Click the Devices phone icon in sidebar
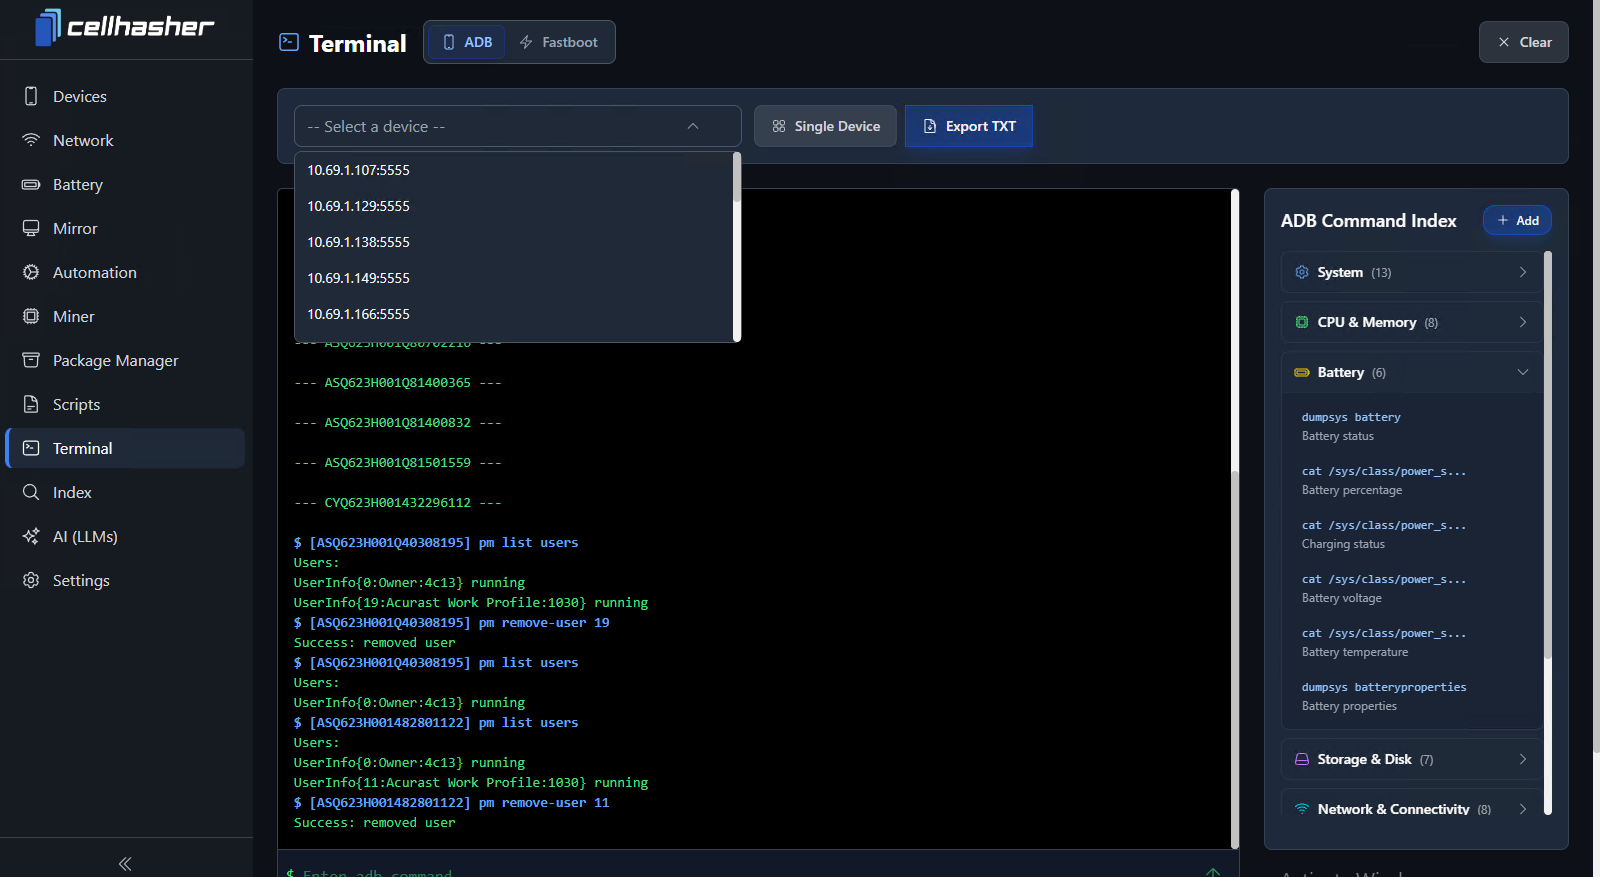 tap(31, 96)
